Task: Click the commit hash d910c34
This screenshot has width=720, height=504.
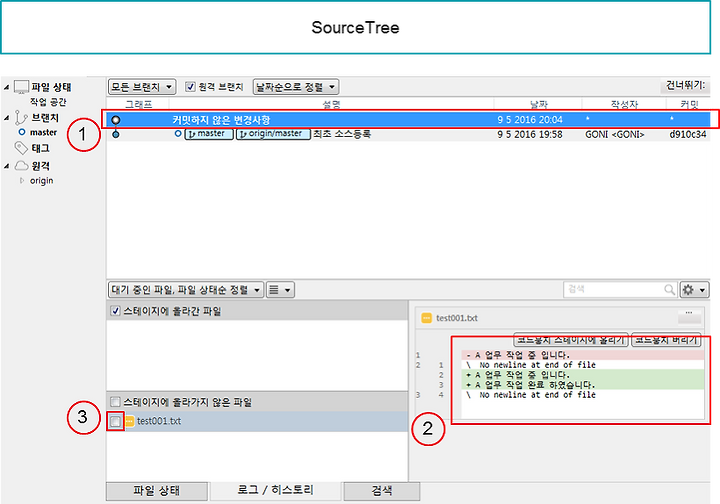Action: coord(687,134)
